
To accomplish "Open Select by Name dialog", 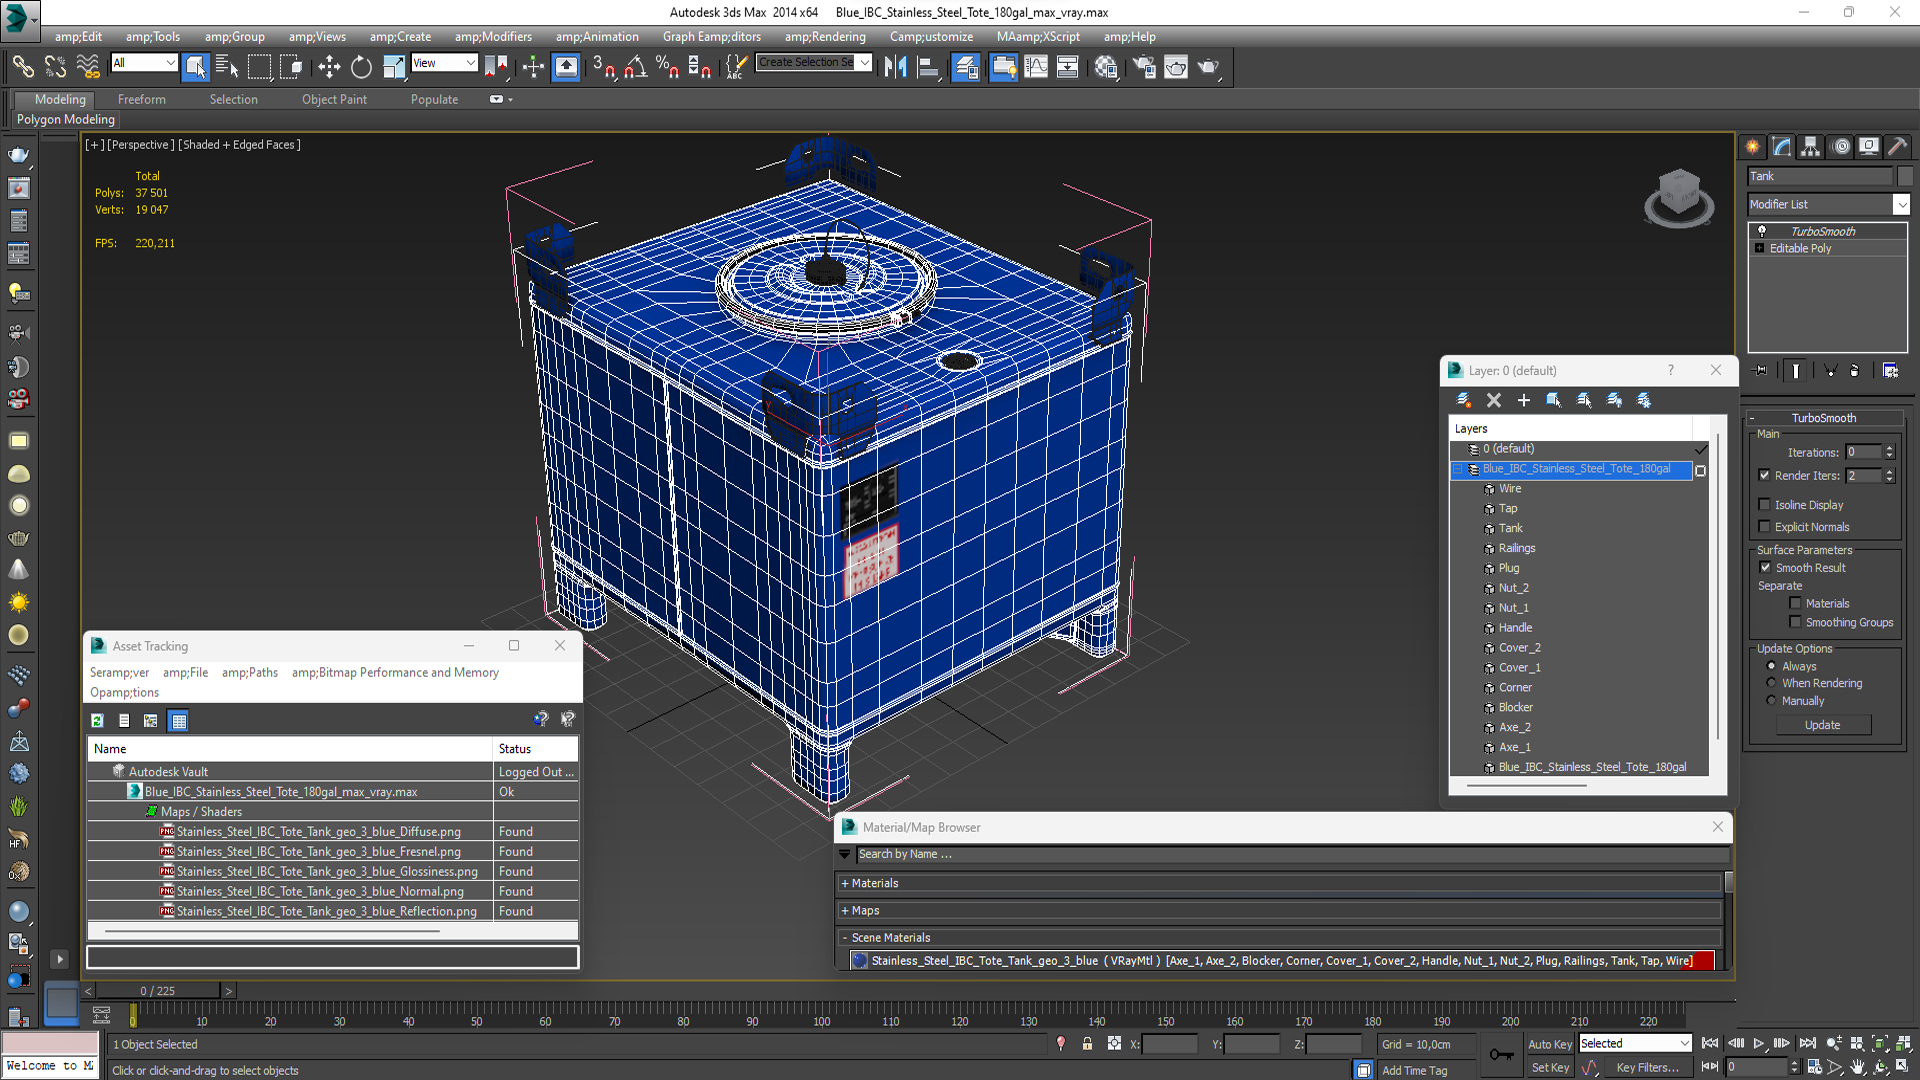I will pyautogui.click(x=227, y=67).
